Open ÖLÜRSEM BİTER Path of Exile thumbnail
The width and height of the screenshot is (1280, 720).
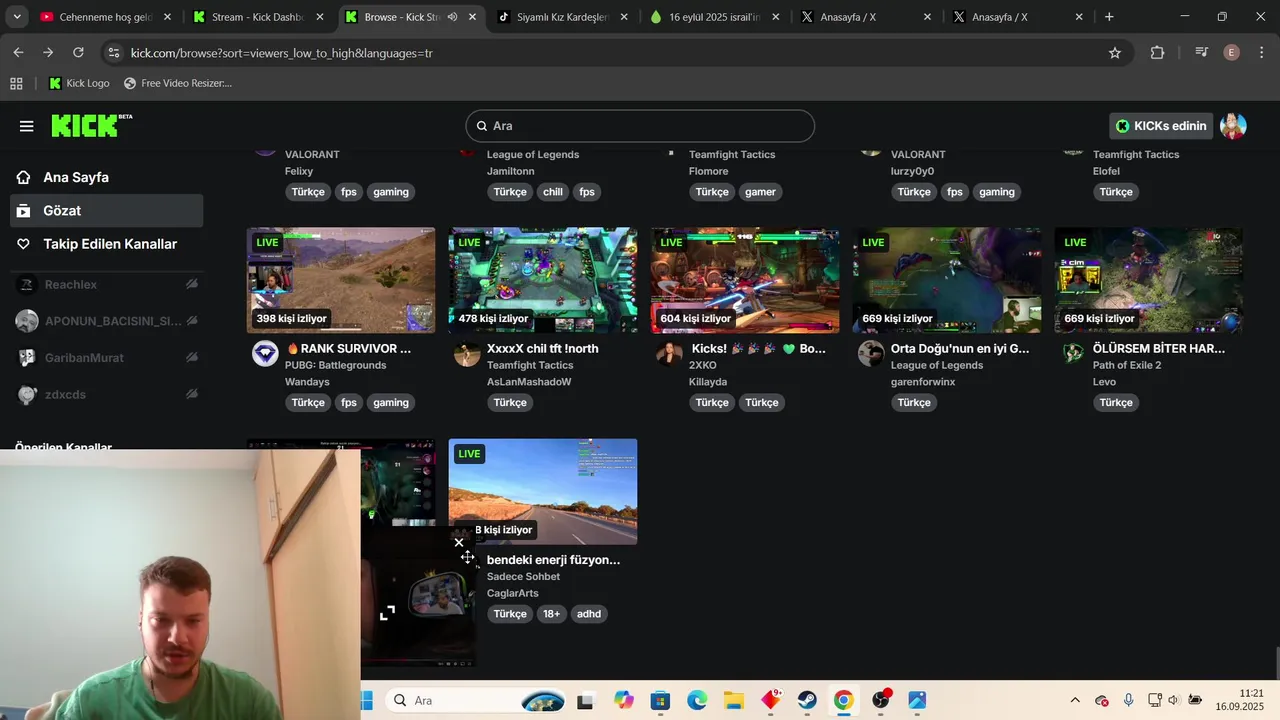pos(1149,280)
